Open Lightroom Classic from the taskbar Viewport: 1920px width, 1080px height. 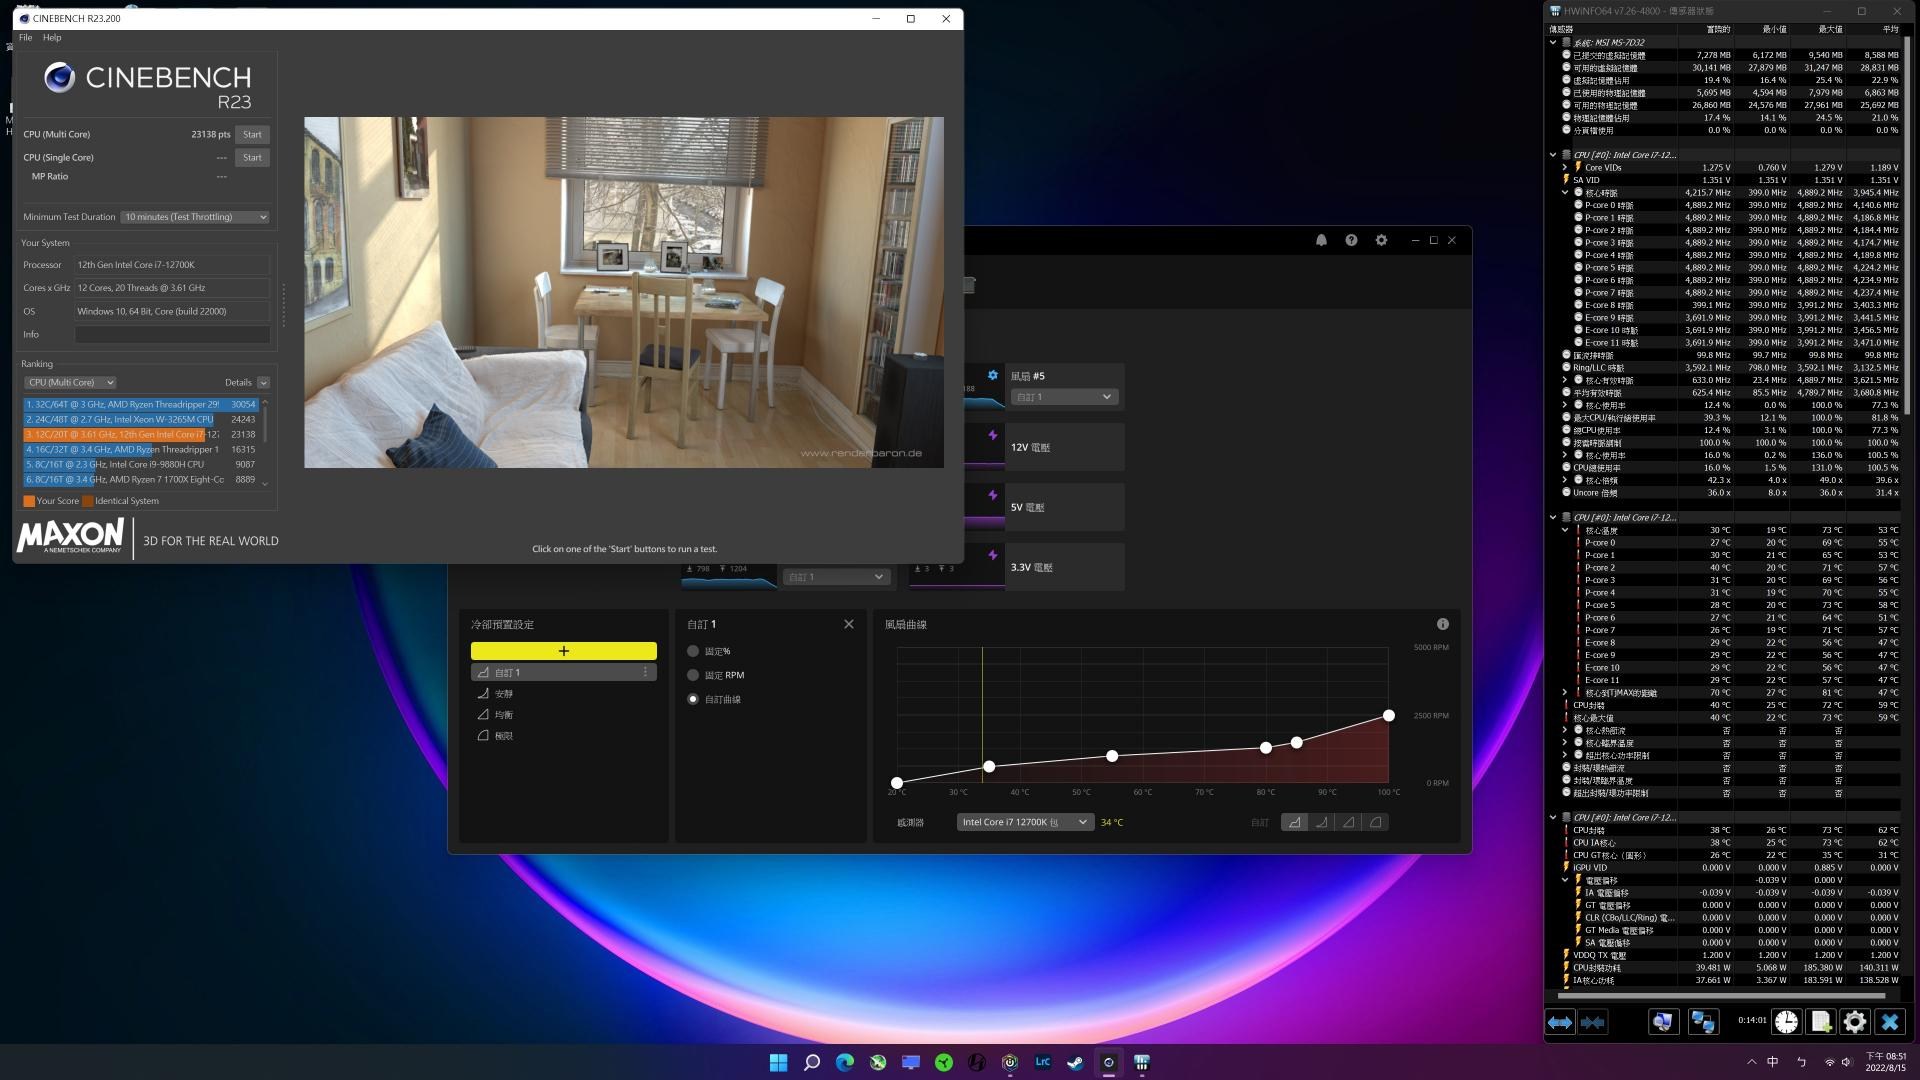pyautogui.click(x=1042, y=1063)
